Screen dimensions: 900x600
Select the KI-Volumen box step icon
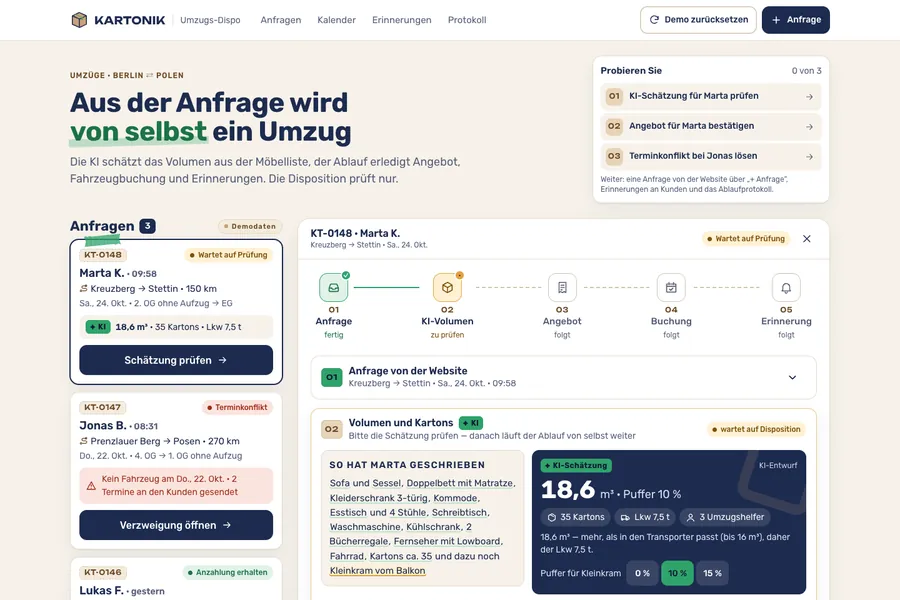(x=447, y=288)
